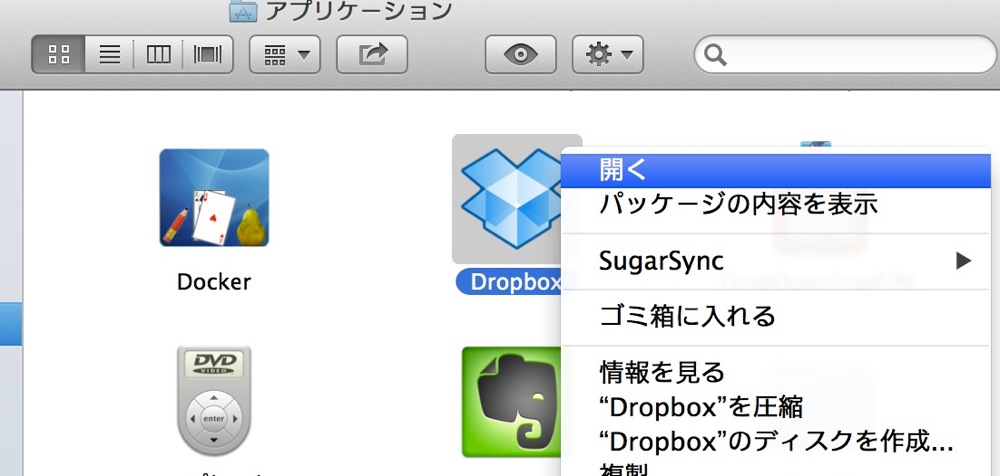The image size is (1000, 476).
Task: Click the アプリケーション folder title icon
Action: (243, 10)
